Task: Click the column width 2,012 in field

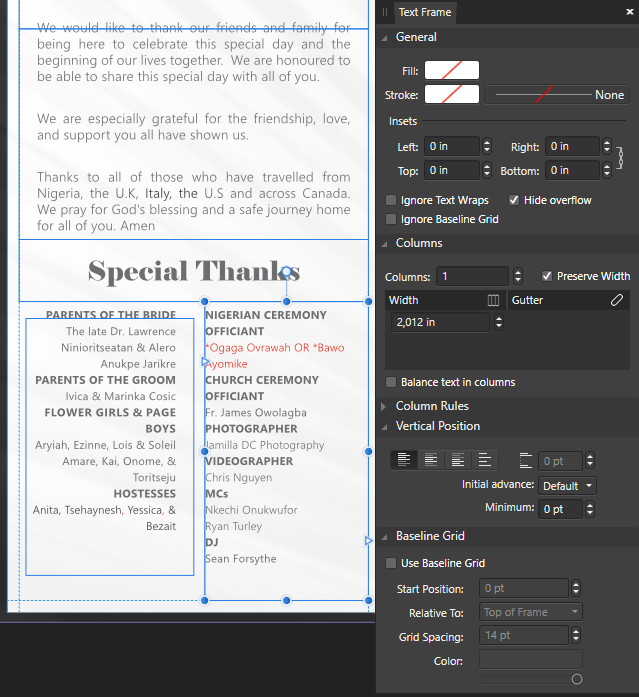Action: [x=440, y=322]
